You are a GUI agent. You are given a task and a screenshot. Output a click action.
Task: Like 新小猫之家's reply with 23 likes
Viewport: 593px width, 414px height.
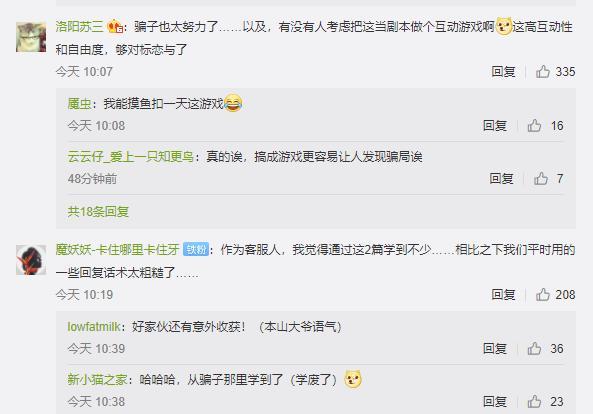(534, 402)
